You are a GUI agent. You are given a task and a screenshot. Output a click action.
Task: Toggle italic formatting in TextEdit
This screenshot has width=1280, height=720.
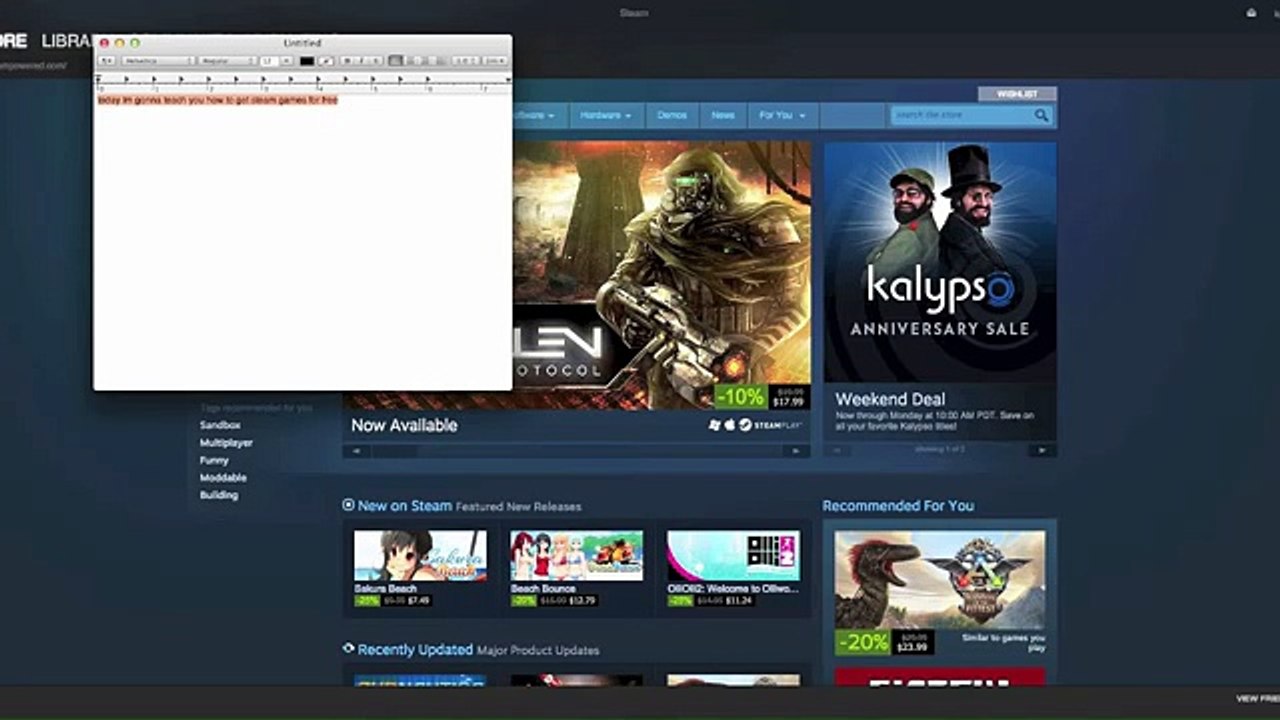tap(360, 61)
